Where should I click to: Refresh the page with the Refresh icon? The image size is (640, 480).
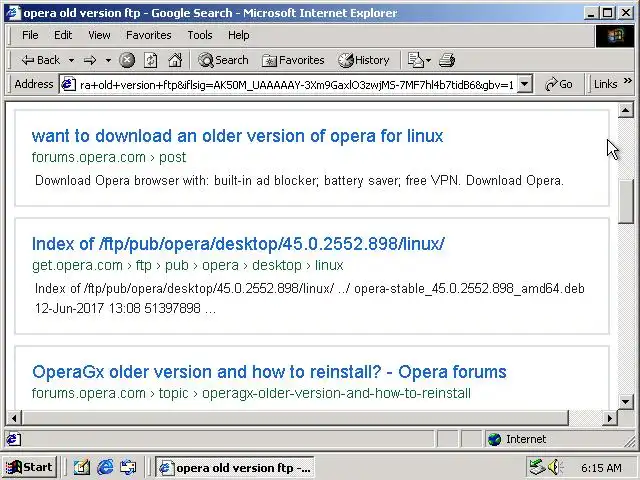[151, 60]
